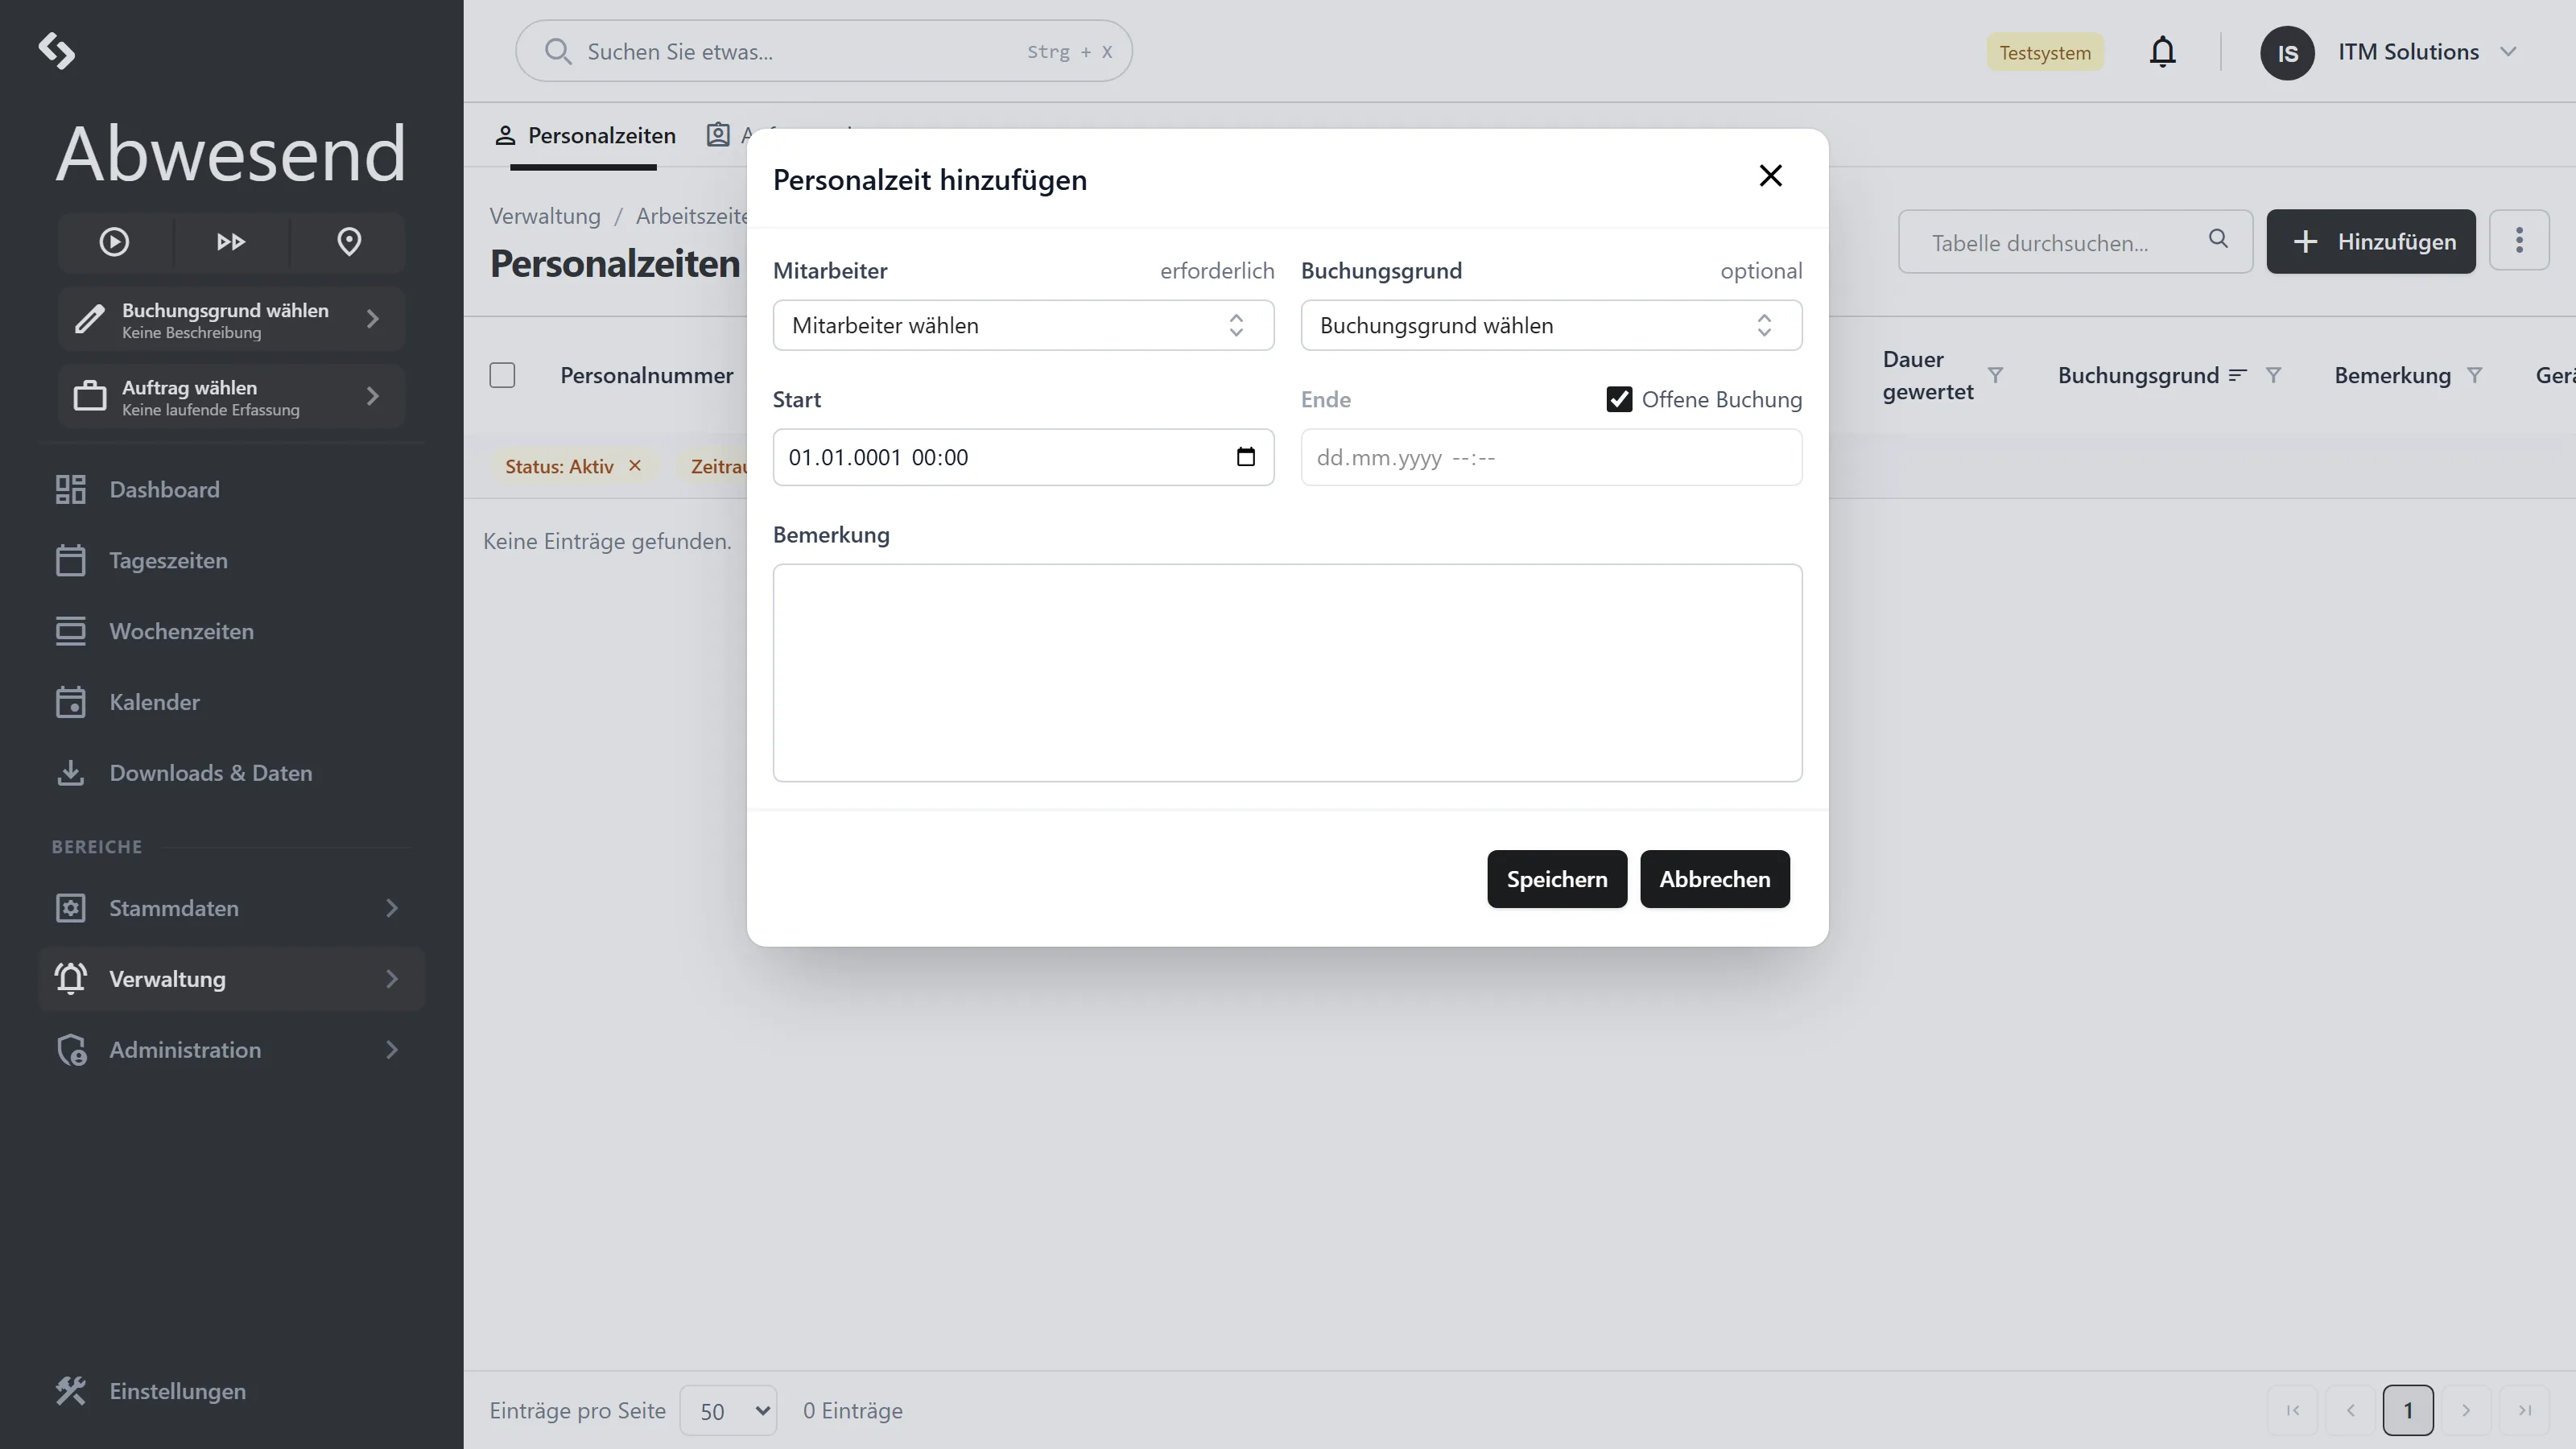Start time tracking with the play icon
The height and width of the screenshot is (1449, 2576).
[114, 242]
